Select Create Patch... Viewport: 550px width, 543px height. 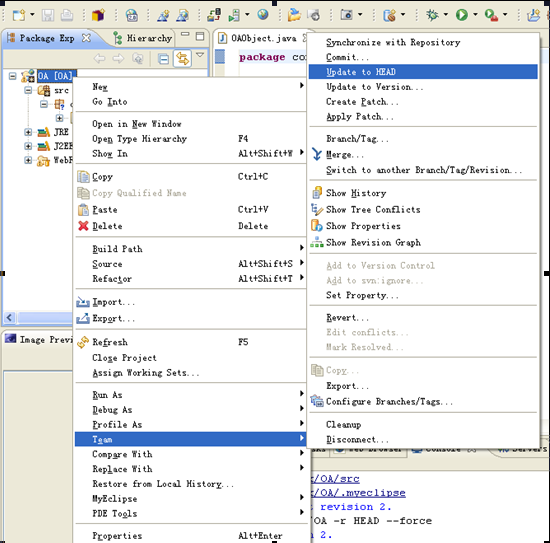pyautogui.click(x=423, y=102)
